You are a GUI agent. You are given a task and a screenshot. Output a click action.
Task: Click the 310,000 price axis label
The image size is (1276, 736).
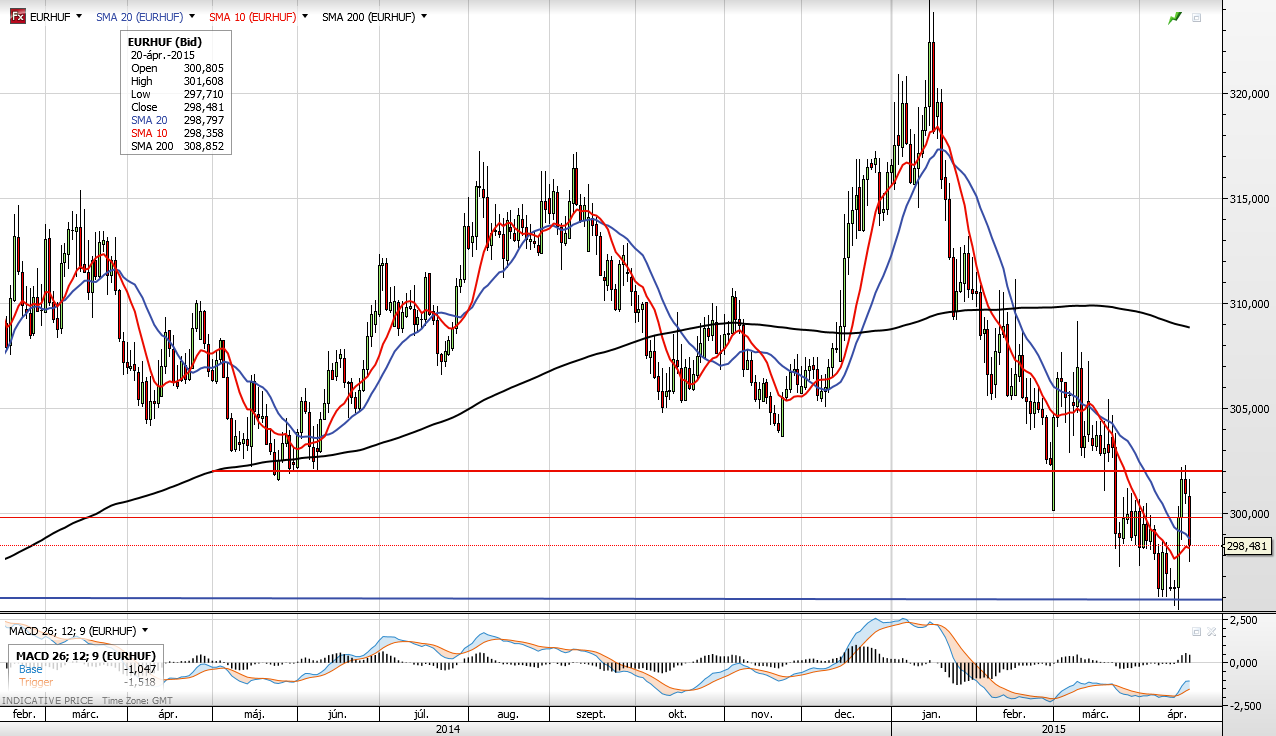tap(1249, 304)
